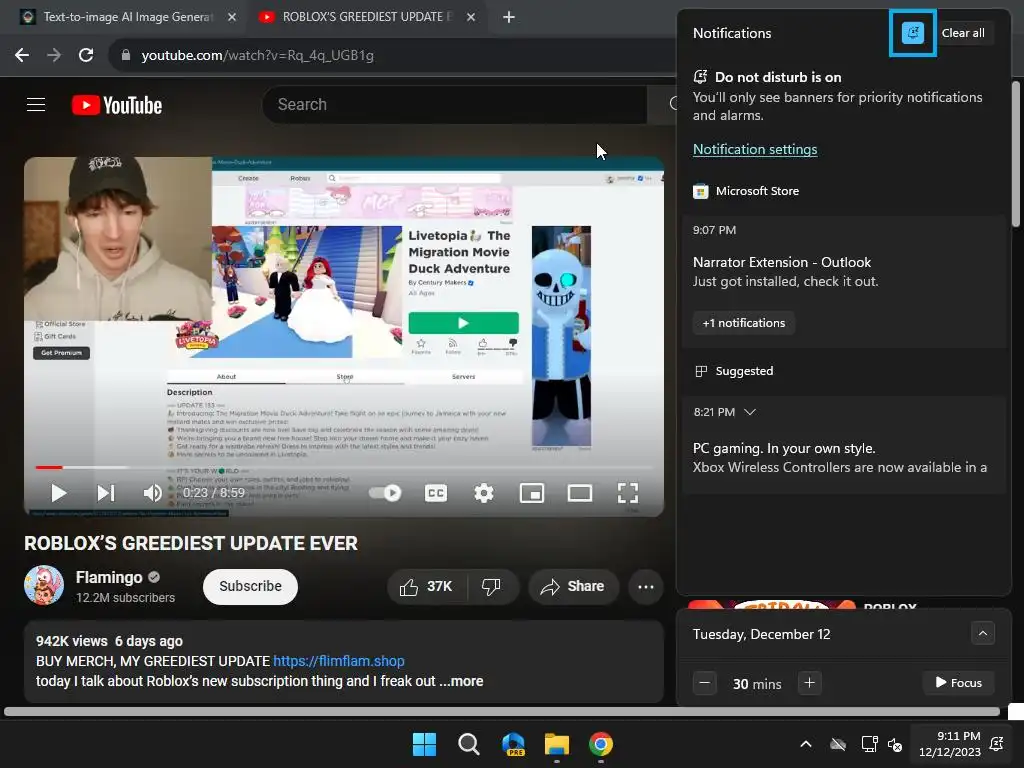The width and height of the screenshot is (1024, 768).
Task: Open the Flamingo channel name link
Action: tap(109, 577)
